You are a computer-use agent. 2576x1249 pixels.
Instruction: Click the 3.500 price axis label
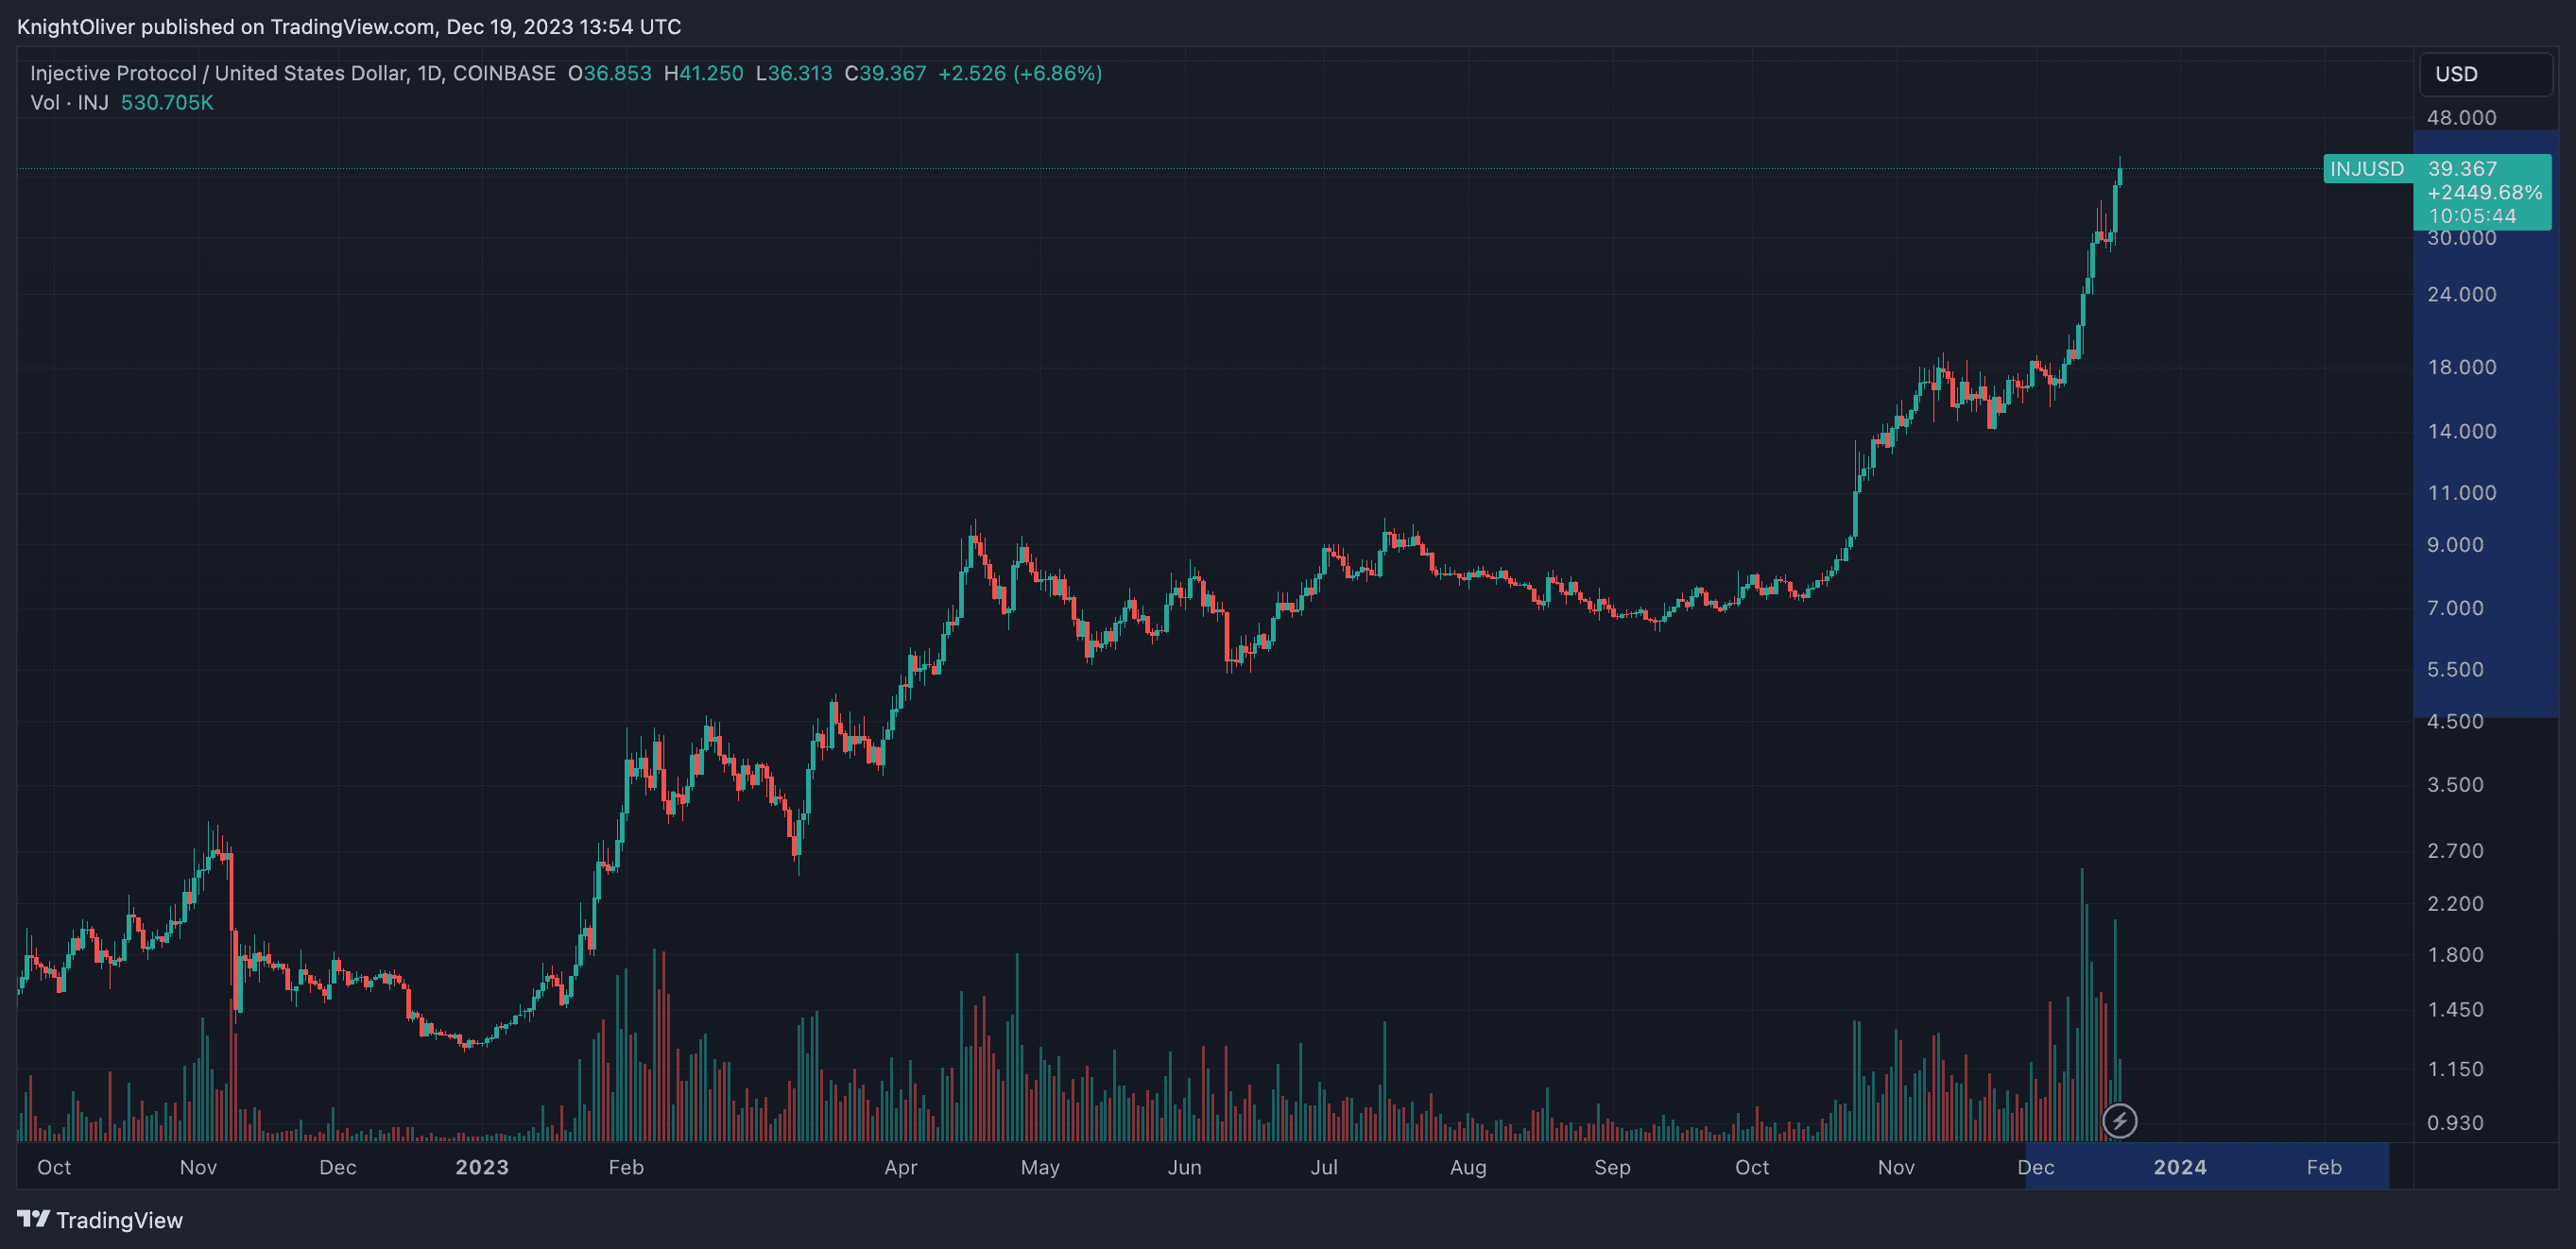(2455, 784)
